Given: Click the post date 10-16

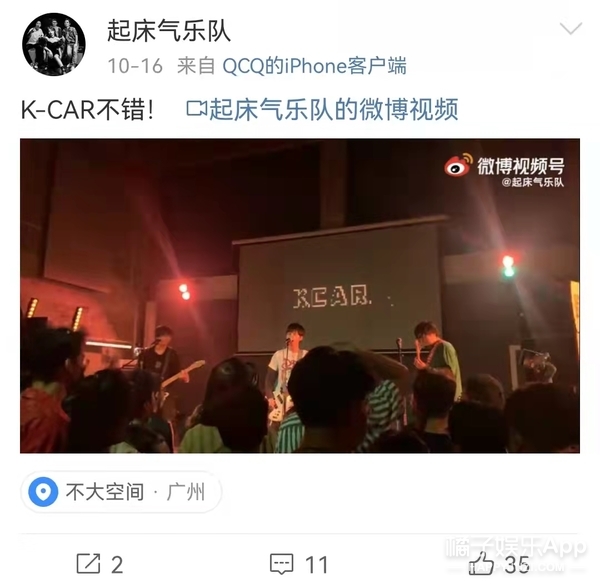Looking at the screenshot, I should point(135,66).
